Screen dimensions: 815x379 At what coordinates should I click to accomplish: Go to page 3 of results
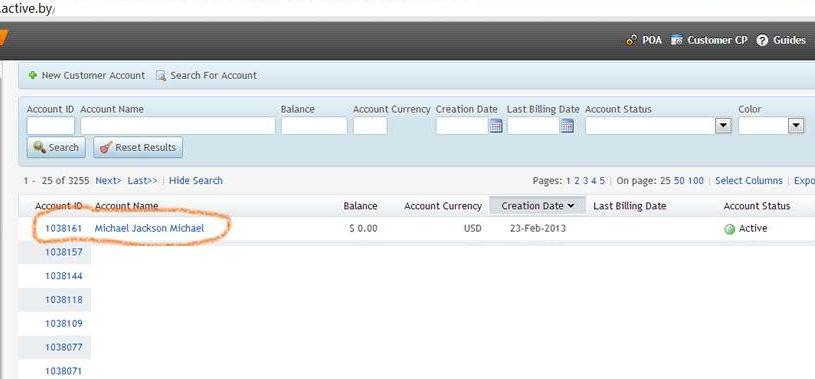(585, 181)
